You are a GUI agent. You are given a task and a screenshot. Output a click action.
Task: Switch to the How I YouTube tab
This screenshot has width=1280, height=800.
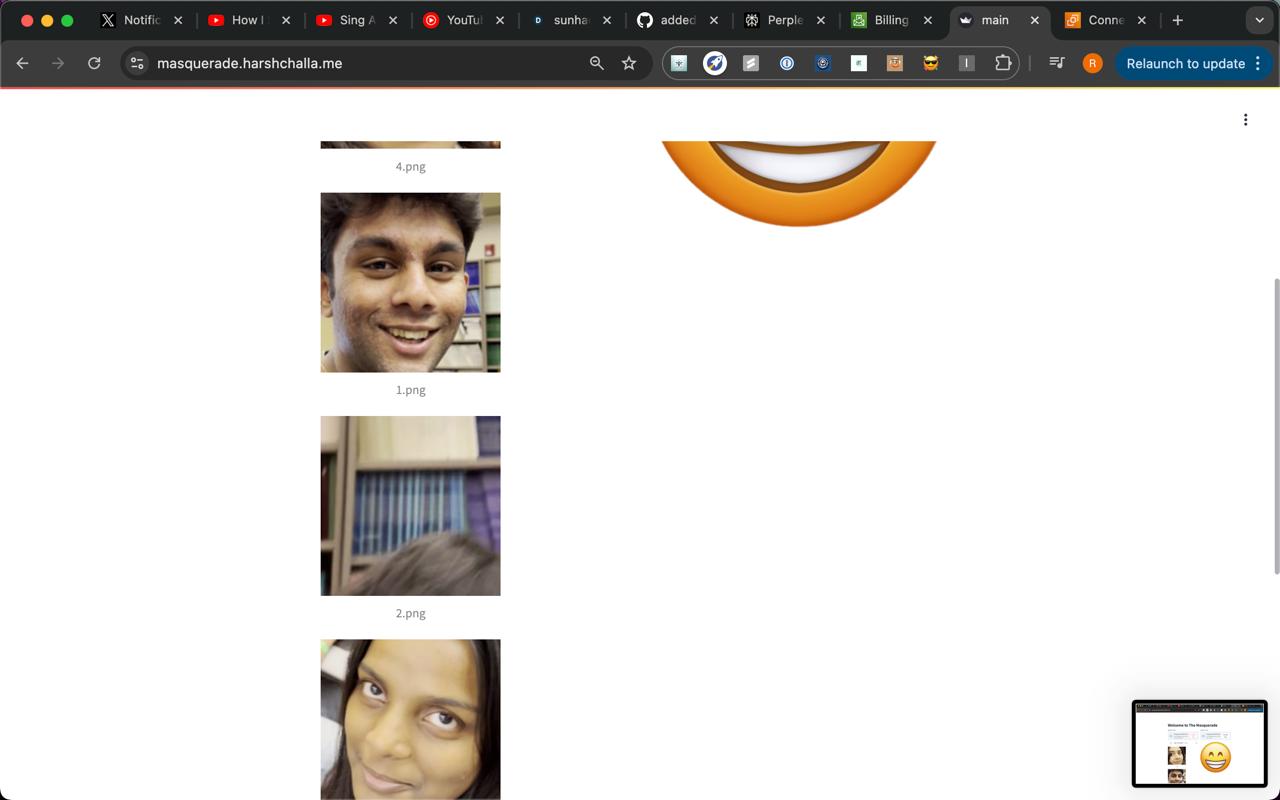point(249,20)
